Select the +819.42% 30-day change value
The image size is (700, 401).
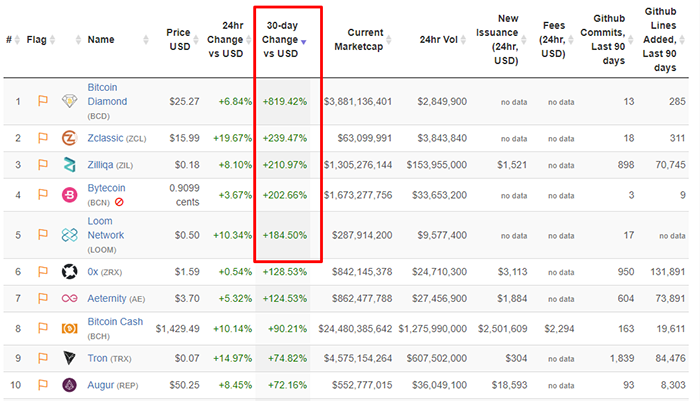point(285,101)
